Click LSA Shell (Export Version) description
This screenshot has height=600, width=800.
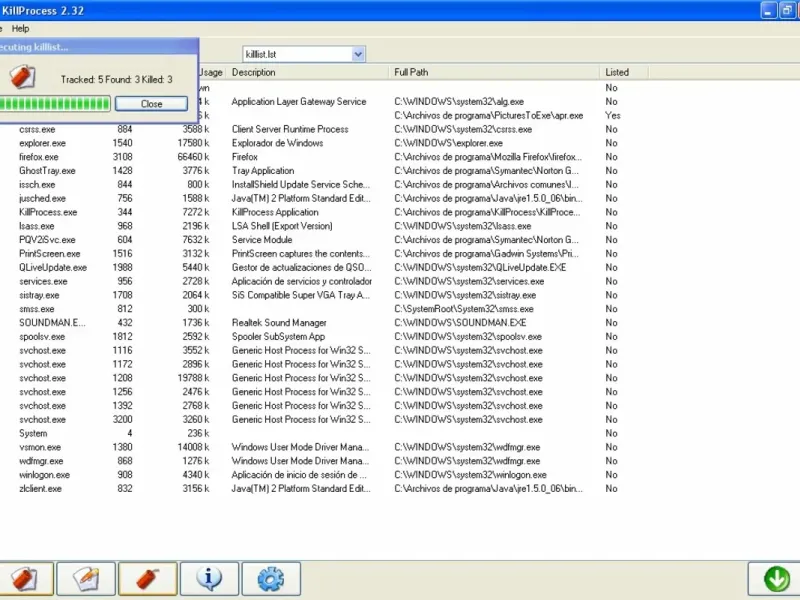[x=282, y=226]
